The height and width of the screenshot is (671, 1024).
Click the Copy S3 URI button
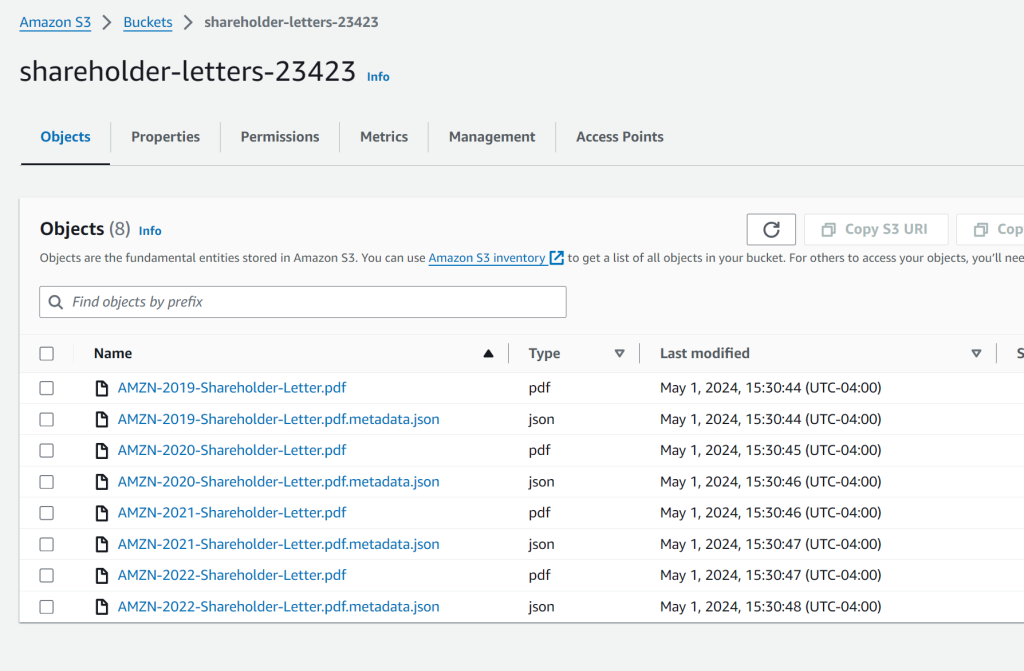876,229
